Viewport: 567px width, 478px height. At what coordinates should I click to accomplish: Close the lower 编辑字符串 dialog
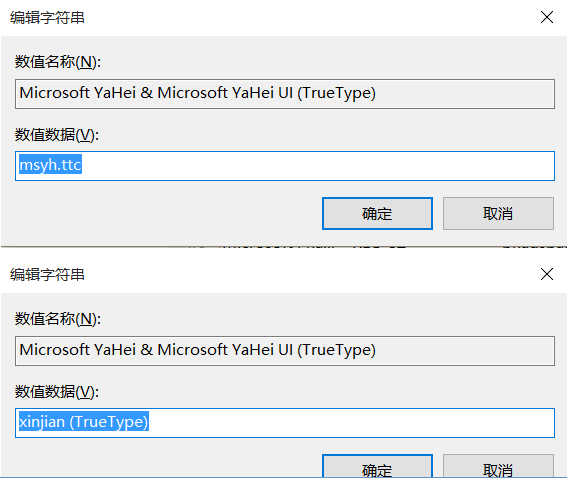tap(547, 274)
